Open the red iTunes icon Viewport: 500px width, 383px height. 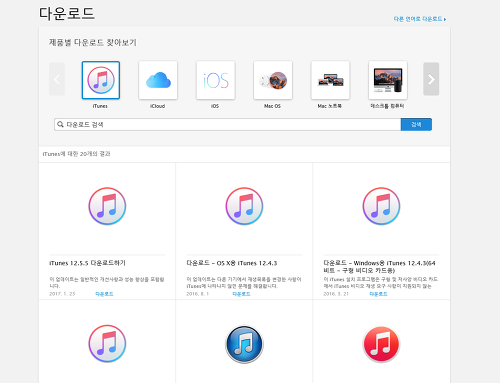click(x=381, y=344)
